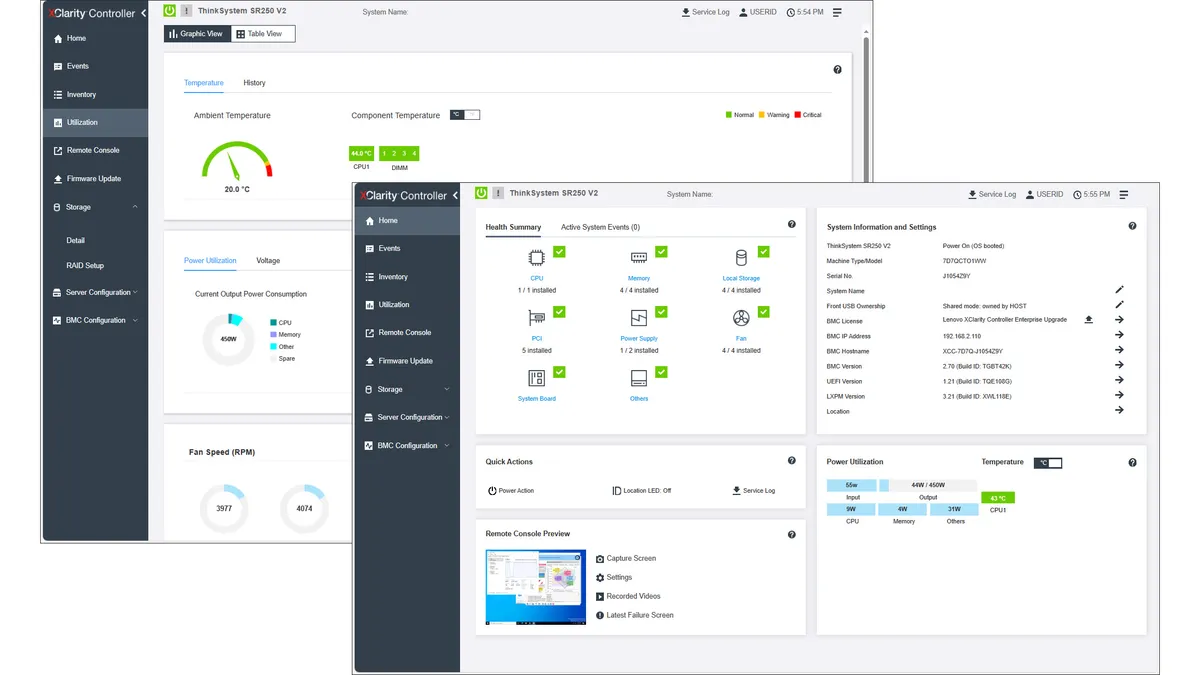Click the Memory module icon in Health Summary
This screenshot has width=1200, height=675.
point(639,257)
